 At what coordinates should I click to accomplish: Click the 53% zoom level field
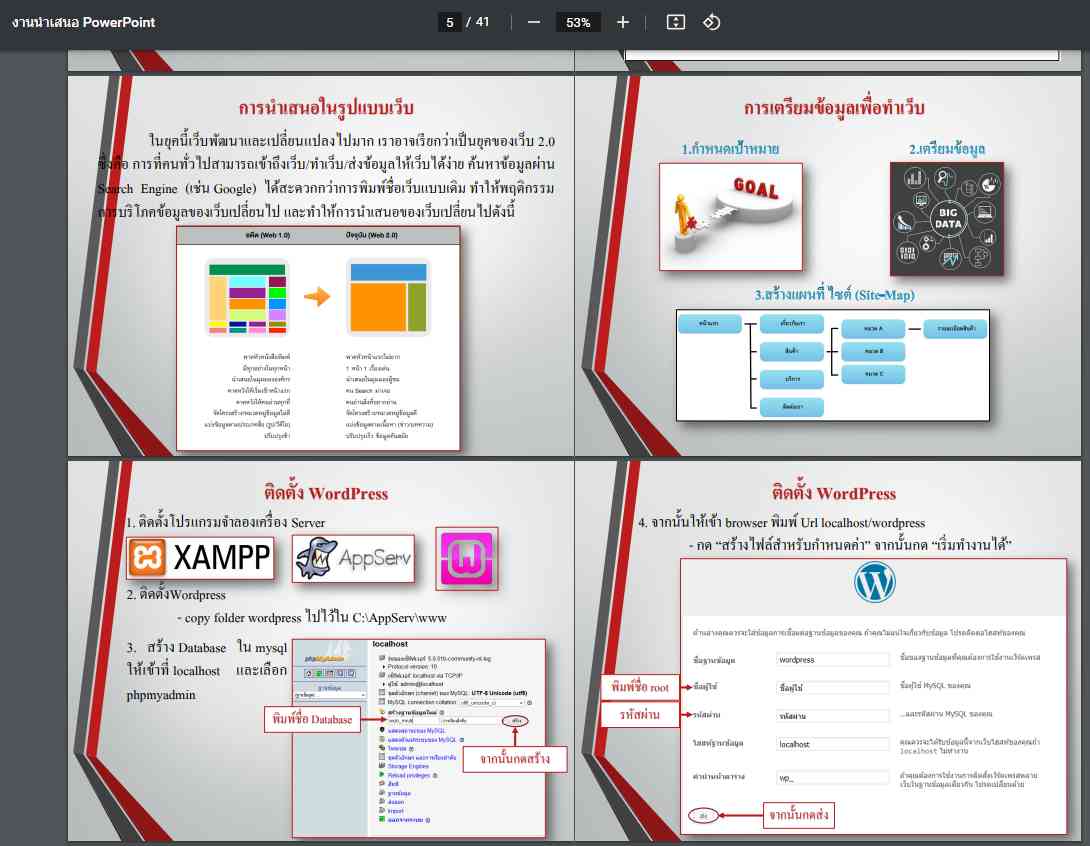tap(578, 22)
